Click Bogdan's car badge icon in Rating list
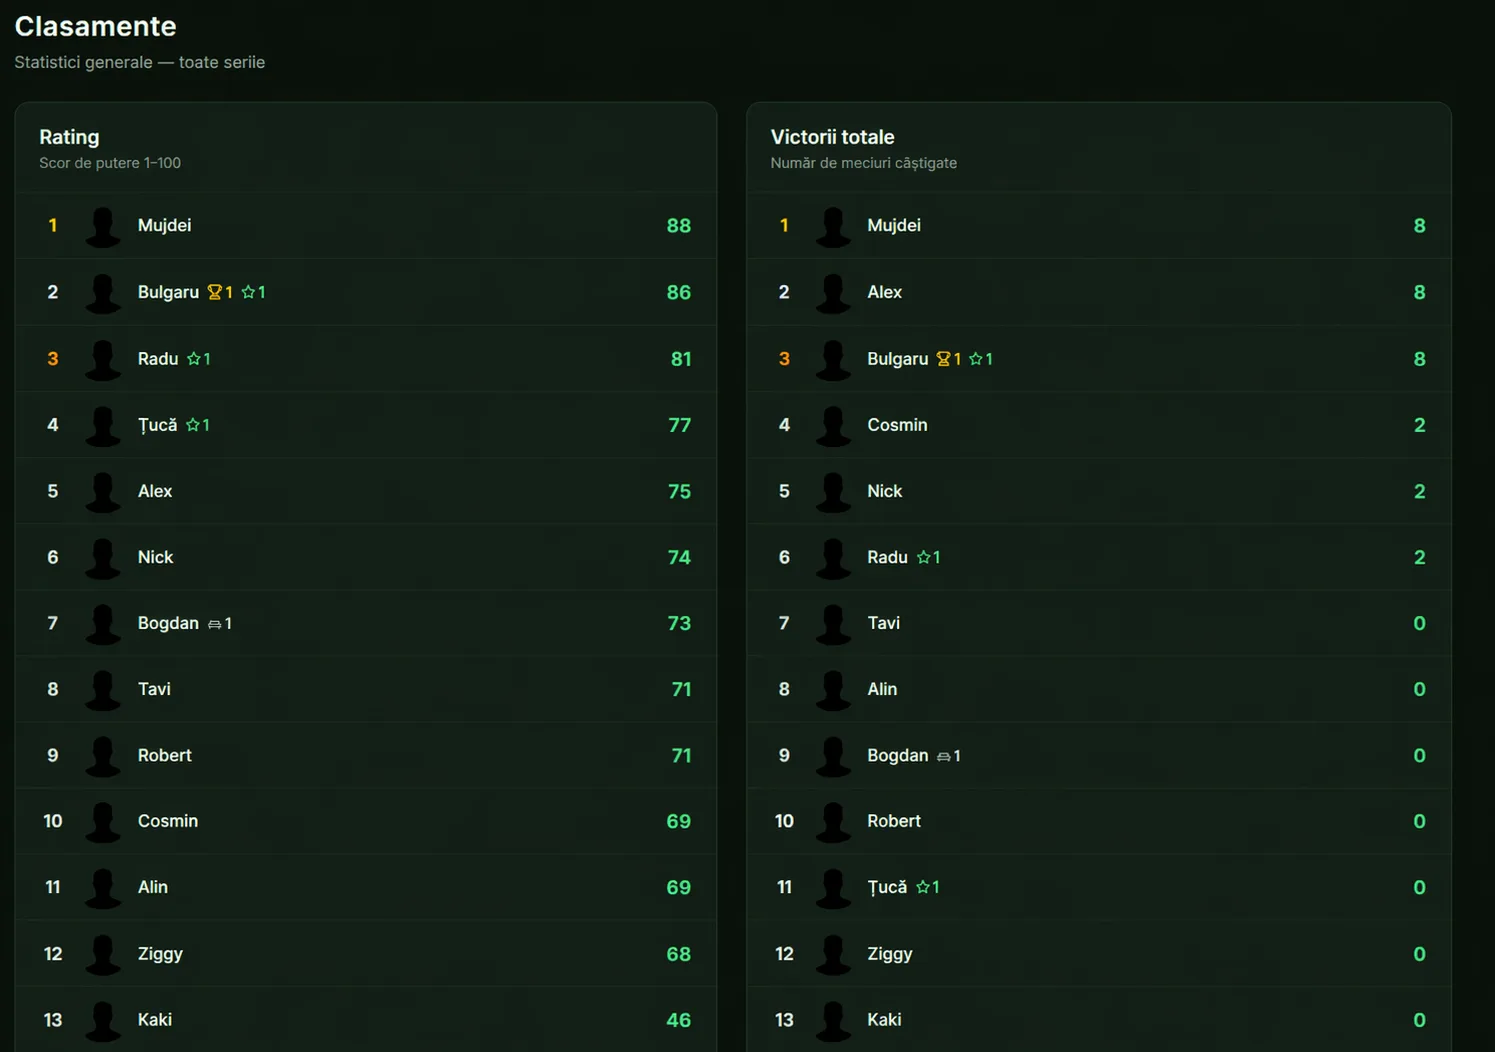The height and width of the screenshot is (1052, 1495). (x=214, y=624)
